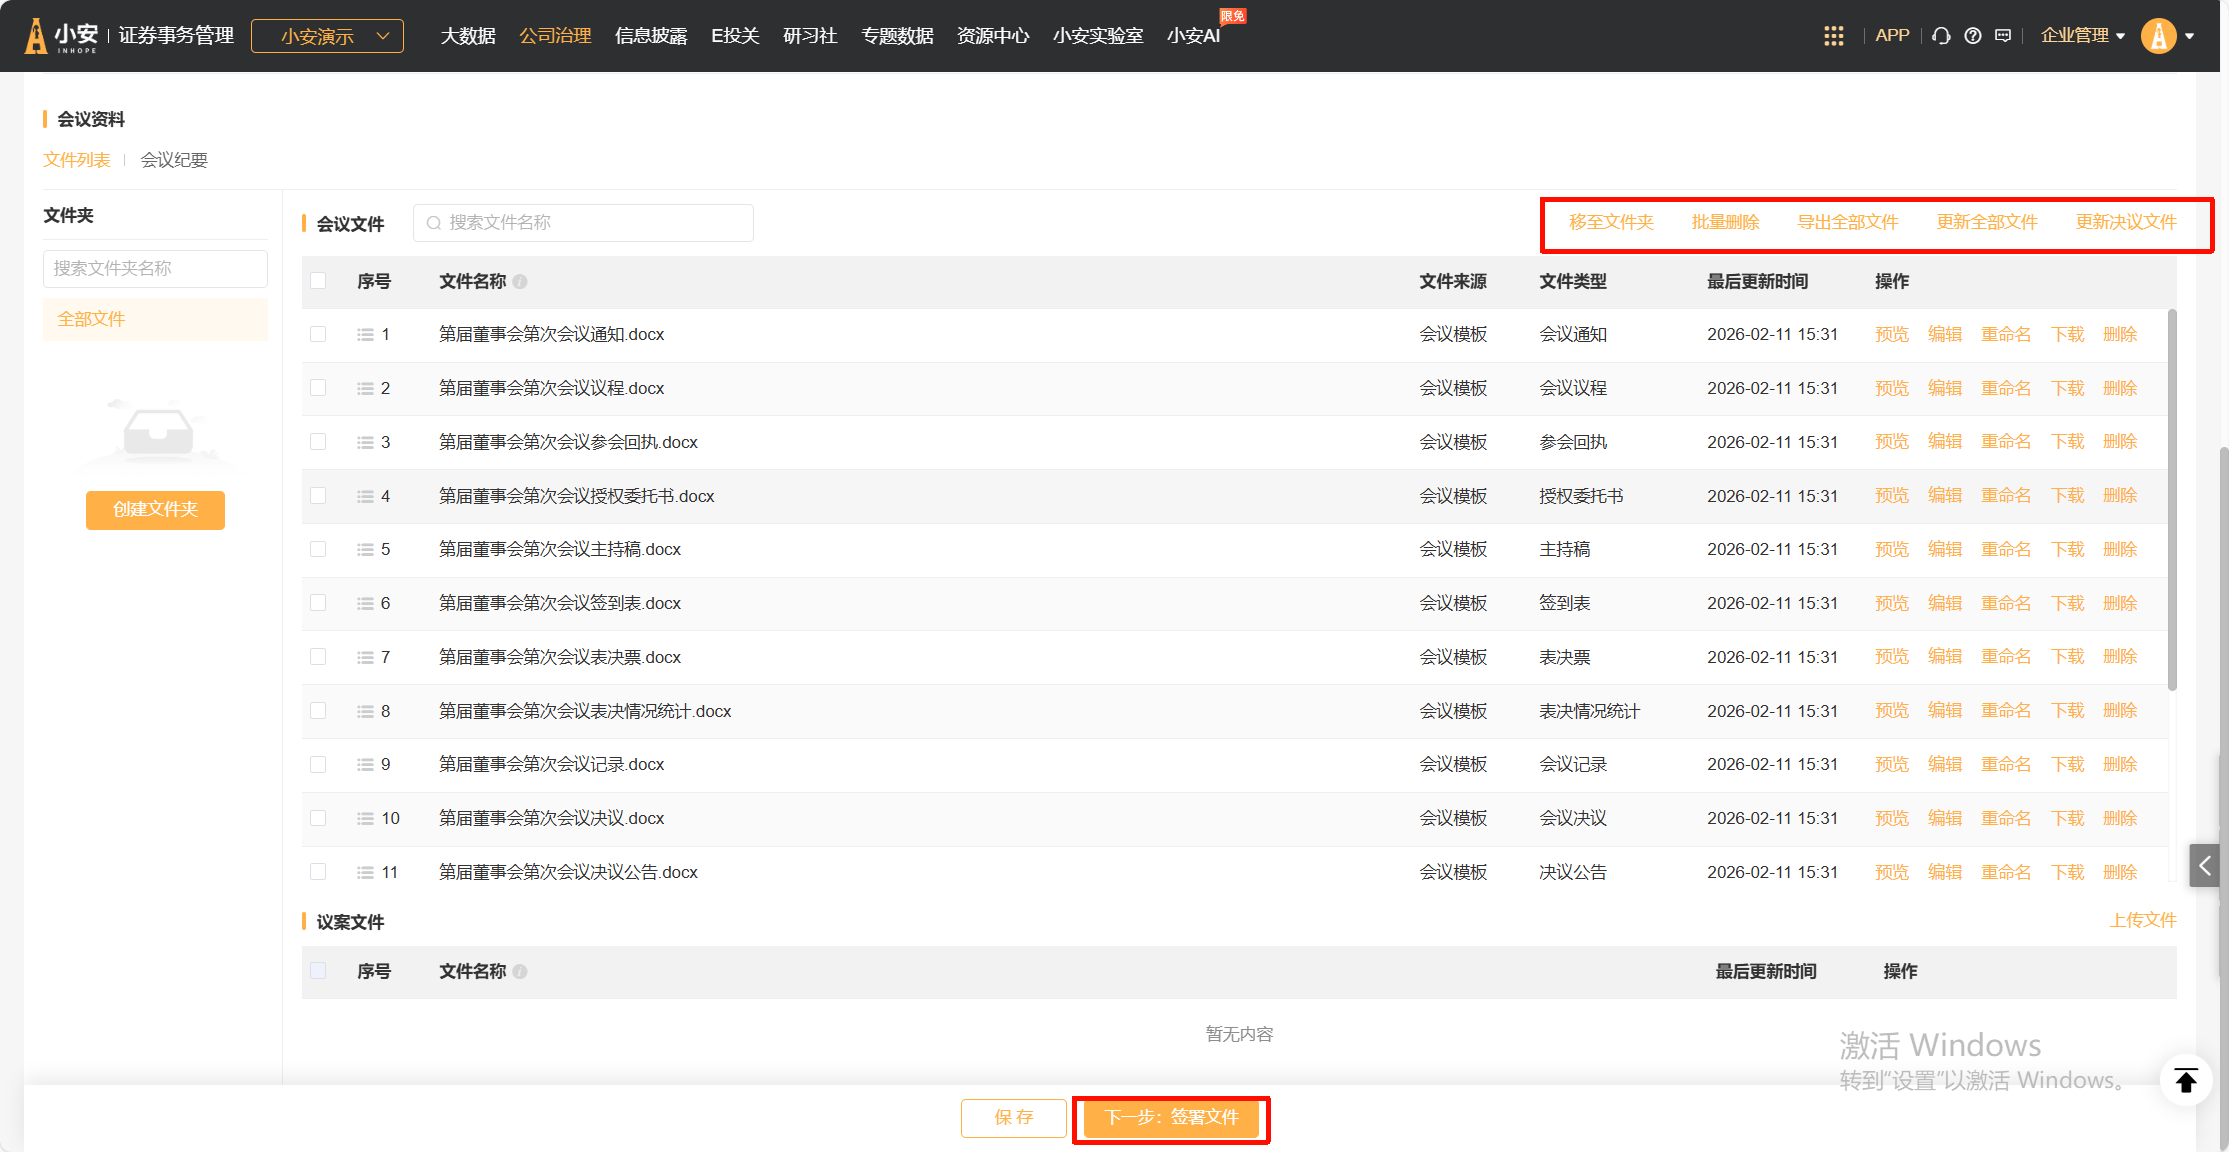Open the 小安演示 dropdown selector
The image size is (2229, 1152).
click(x=327, y=36)
